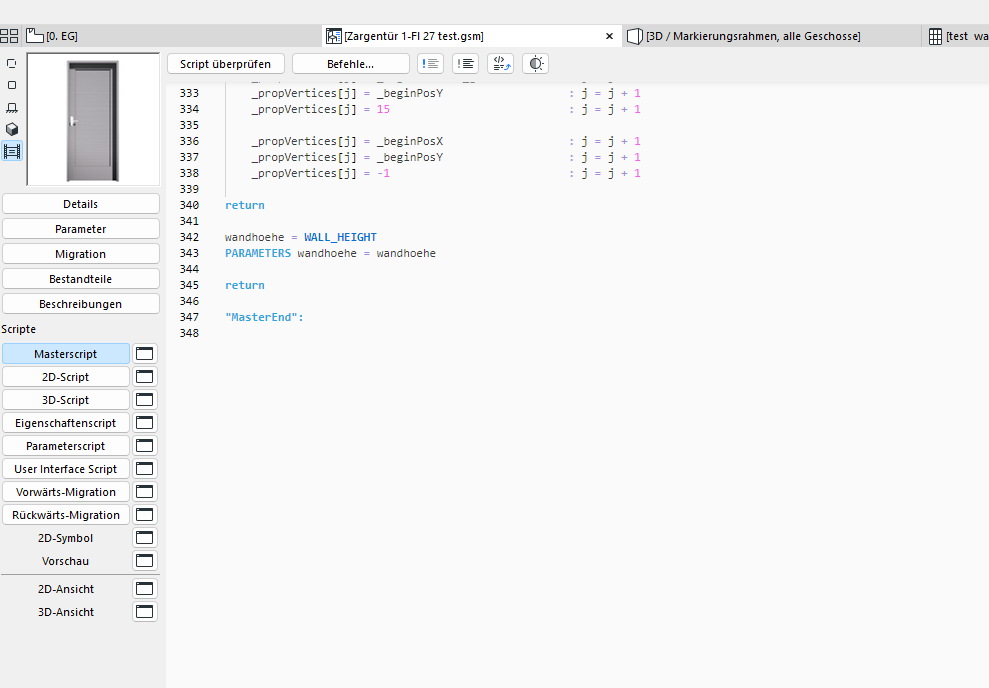Select the User Interface Script entry
Image resolution: width=989 pixels, height=688 pixels.
coord(66,469)
